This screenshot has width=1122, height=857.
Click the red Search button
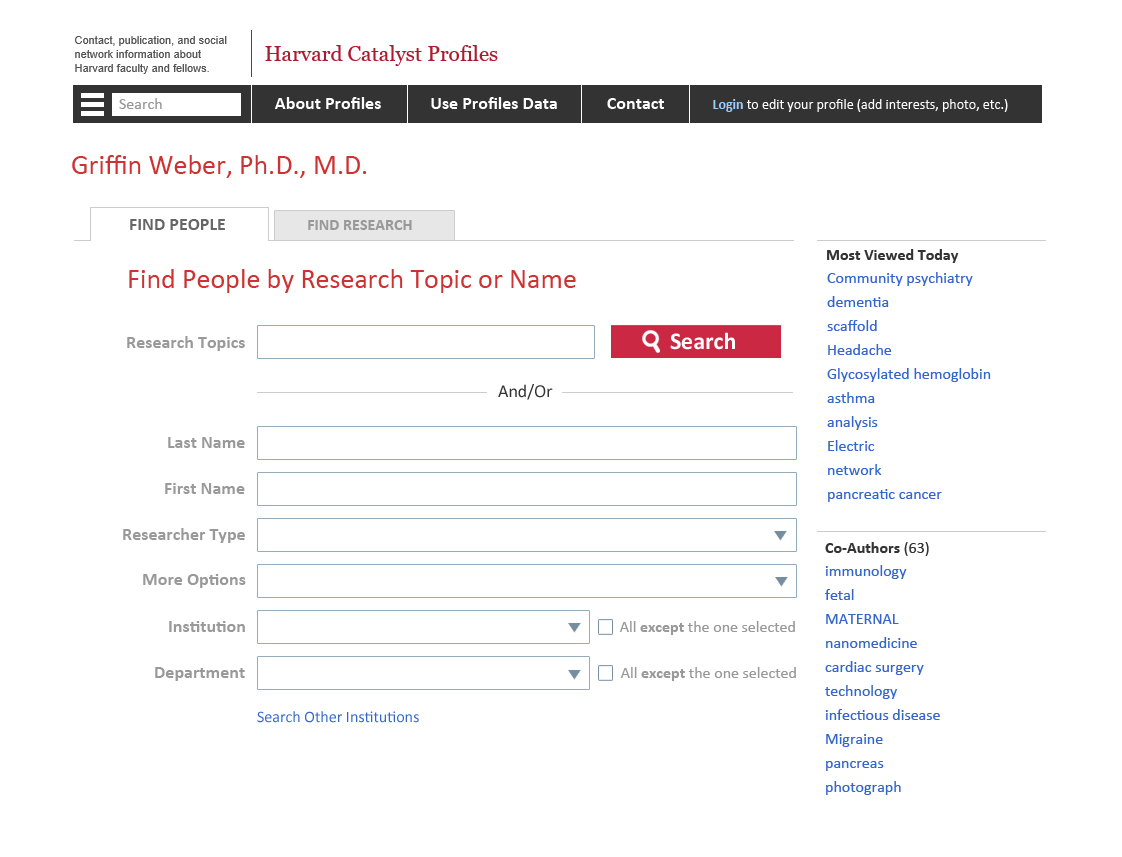pyautogui.click(x=696, y=341)
